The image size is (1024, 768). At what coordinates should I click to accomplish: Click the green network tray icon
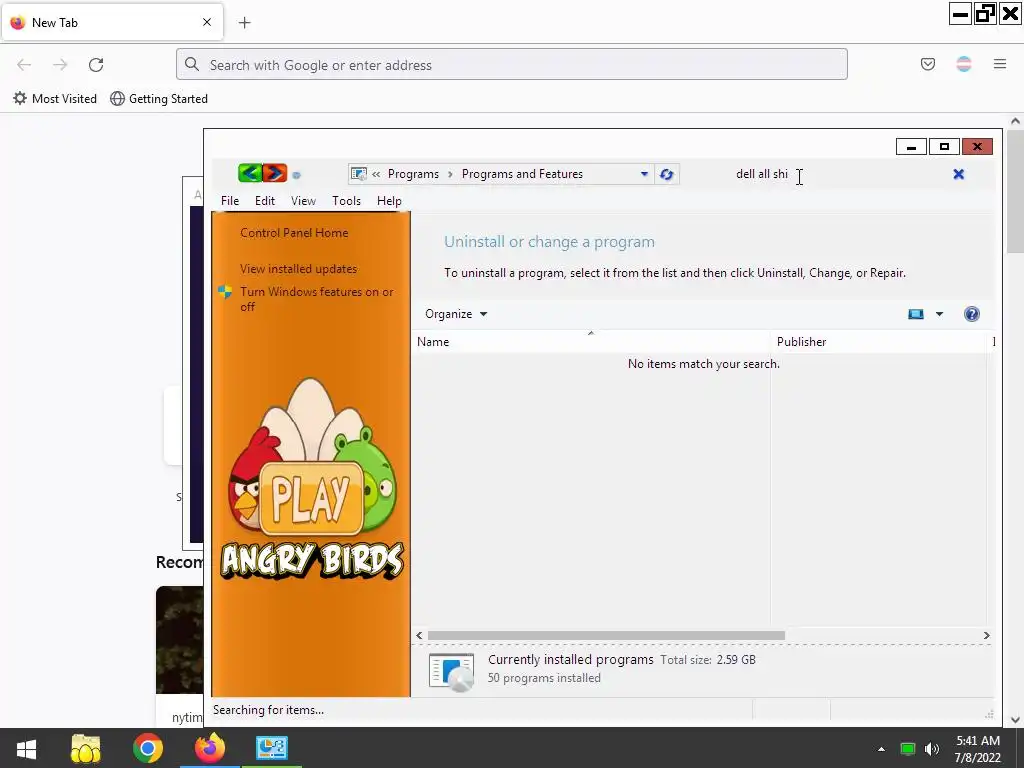[908, 749]
